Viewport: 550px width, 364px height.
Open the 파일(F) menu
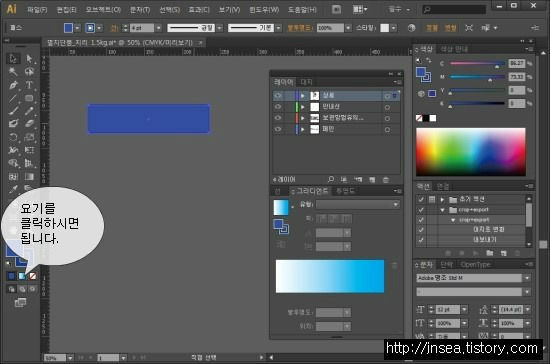37,9
